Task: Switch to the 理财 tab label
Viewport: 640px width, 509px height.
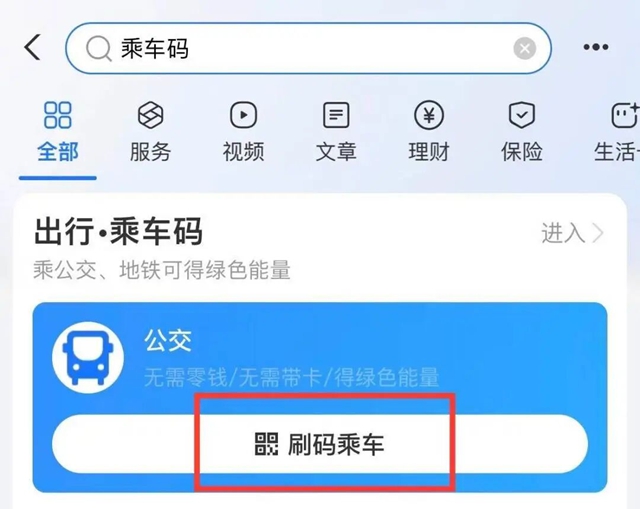Action: [x=429, y=152]
